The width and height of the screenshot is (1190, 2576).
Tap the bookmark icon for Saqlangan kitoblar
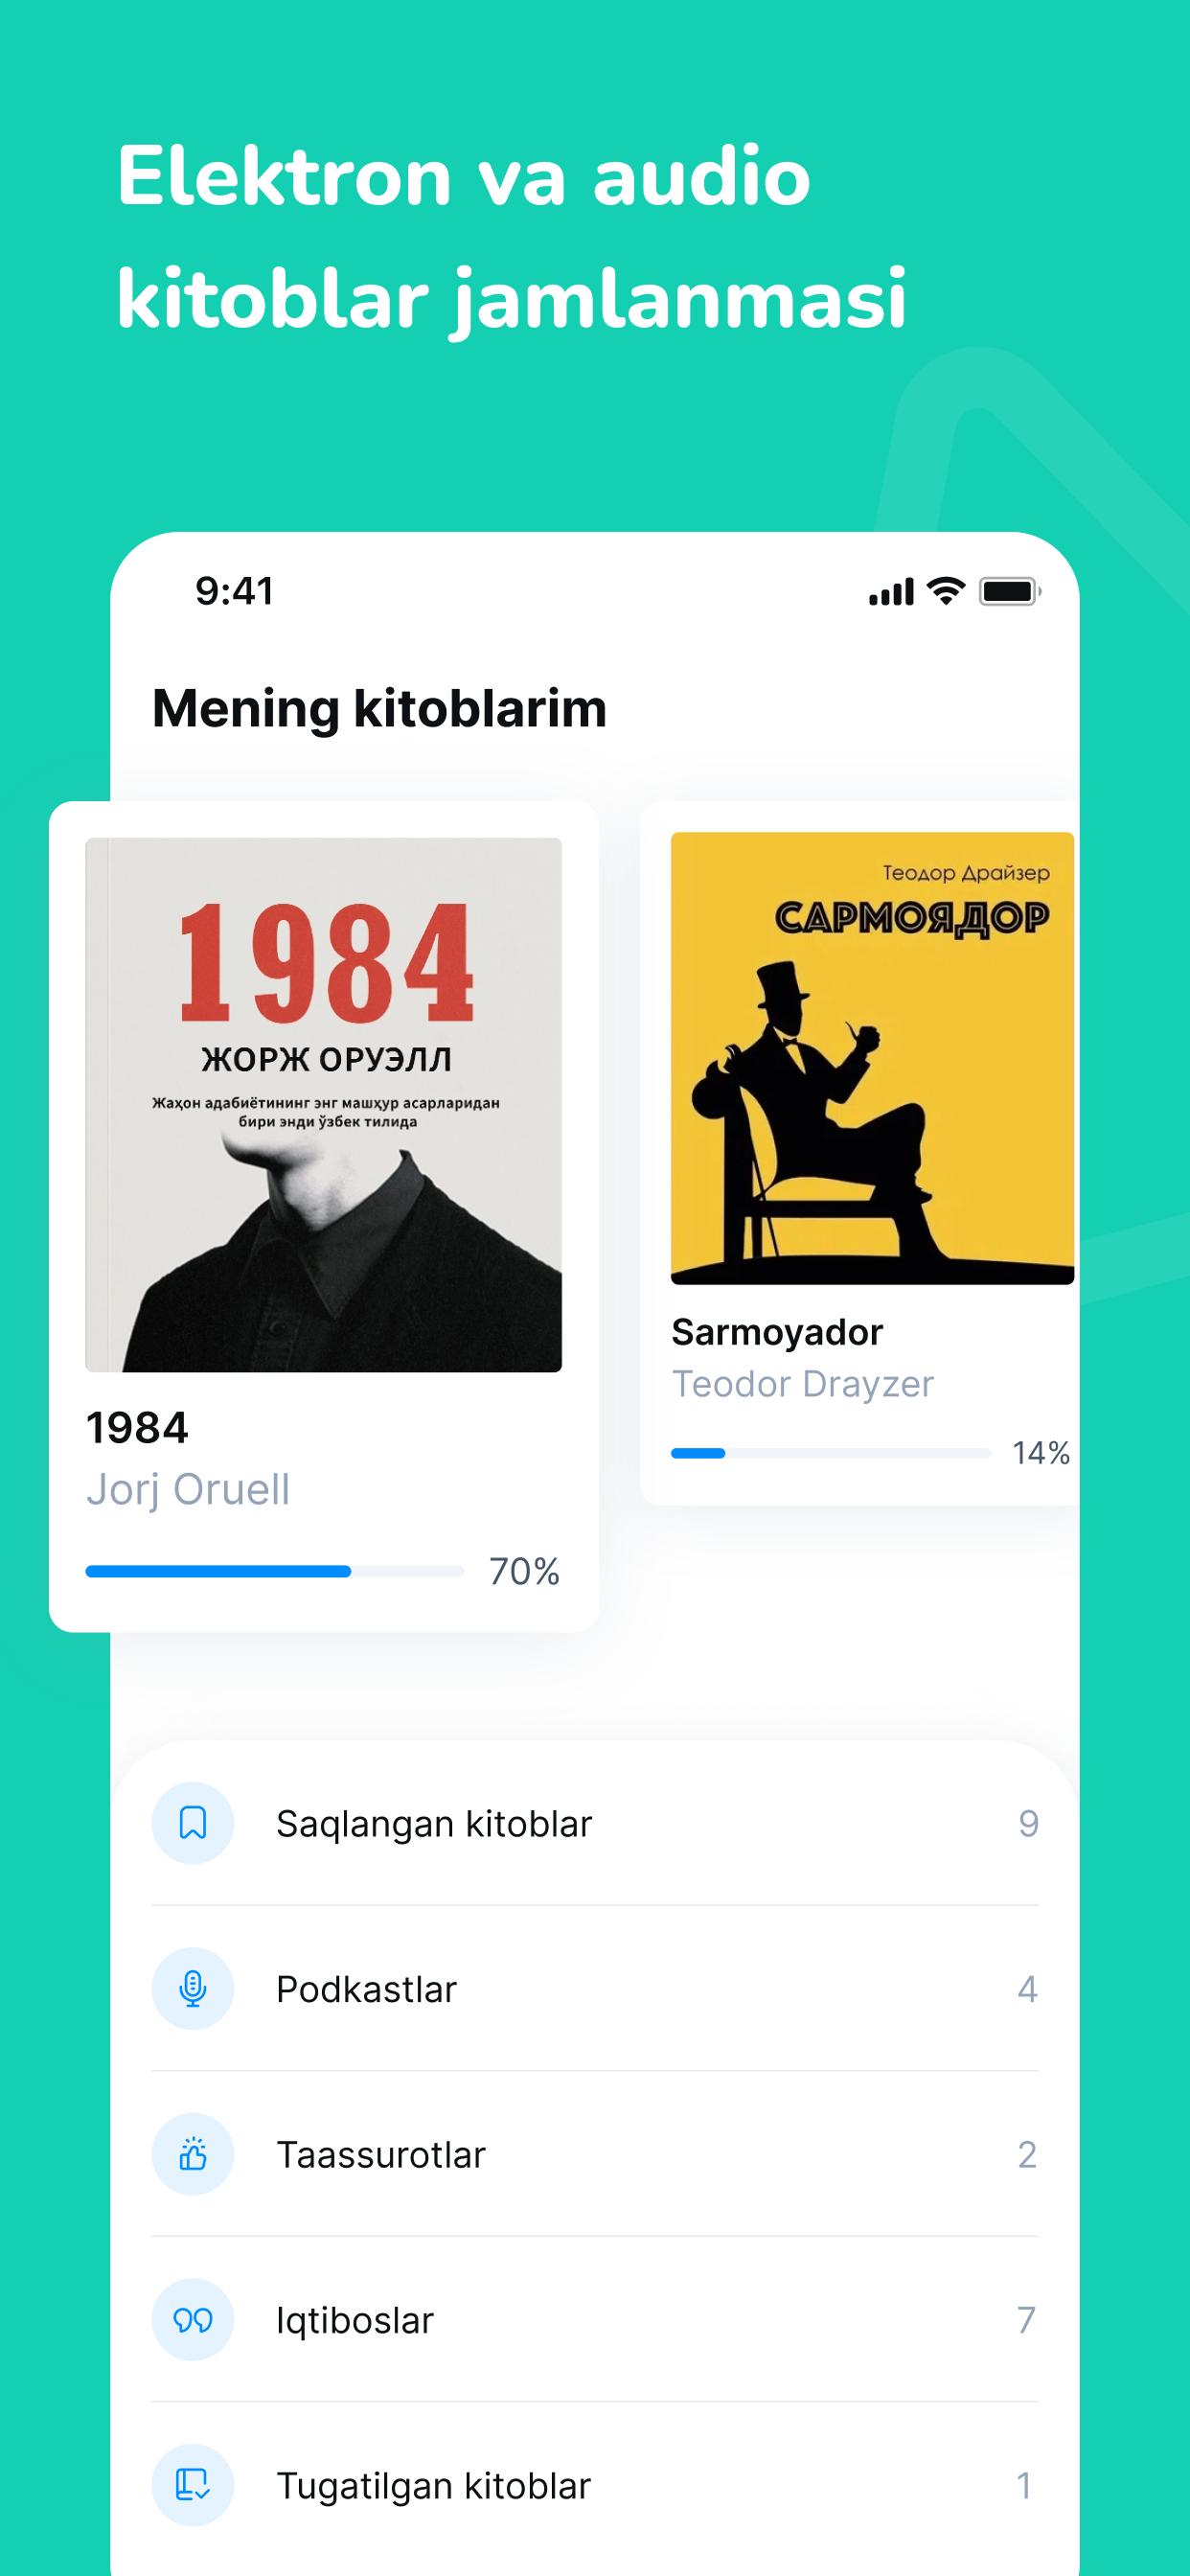(x=192, y=1823)
